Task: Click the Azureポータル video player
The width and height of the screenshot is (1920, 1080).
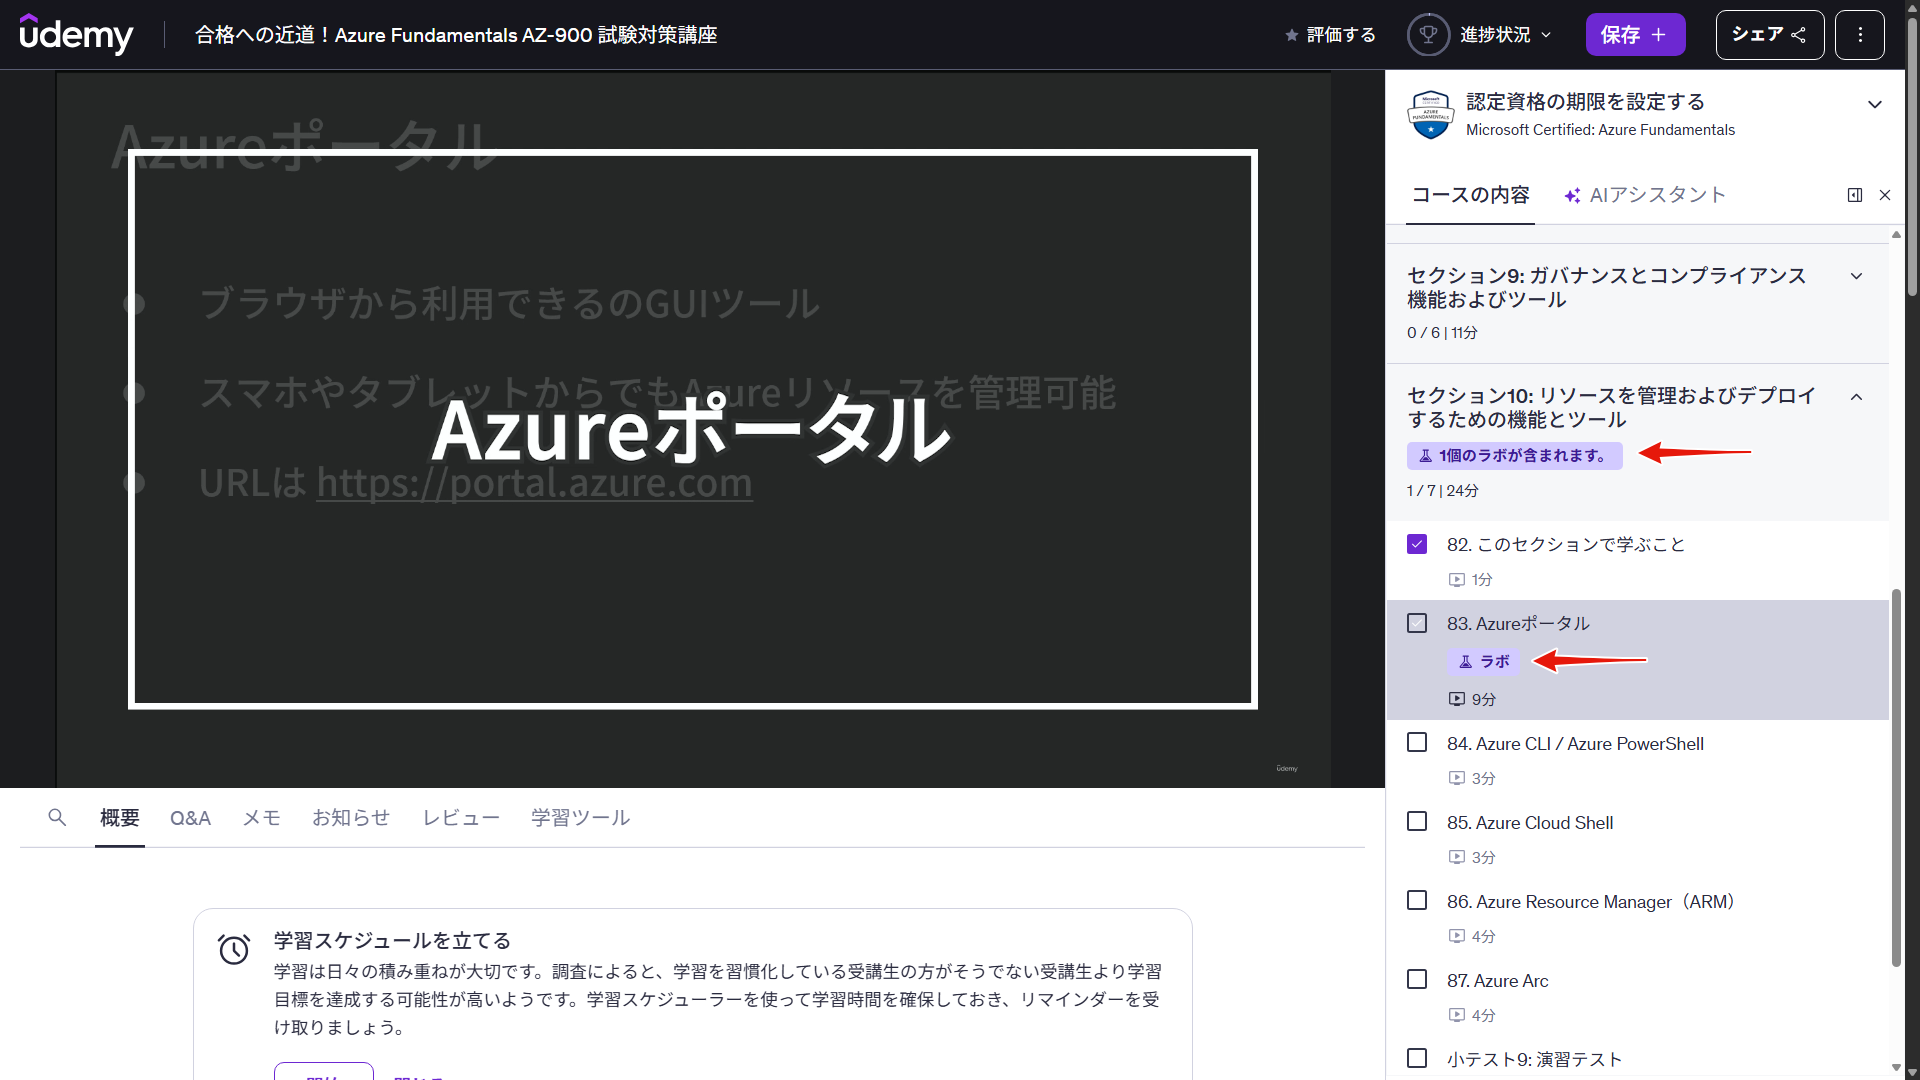Action: 693,429
